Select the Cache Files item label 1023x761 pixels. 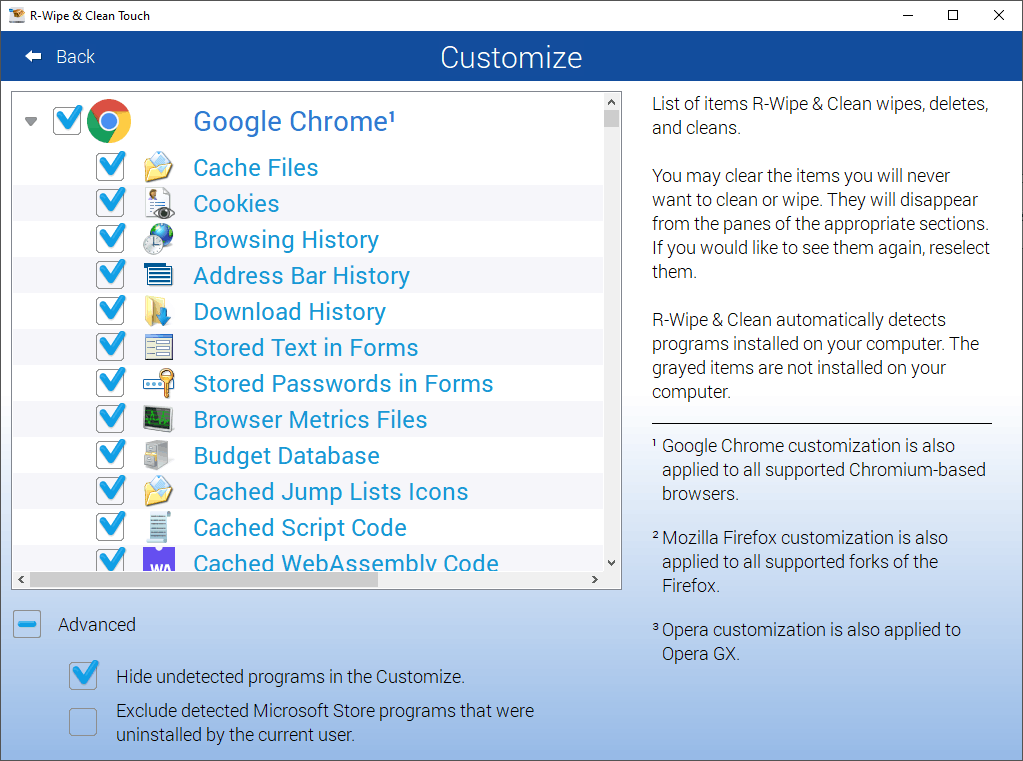[256, 168]
